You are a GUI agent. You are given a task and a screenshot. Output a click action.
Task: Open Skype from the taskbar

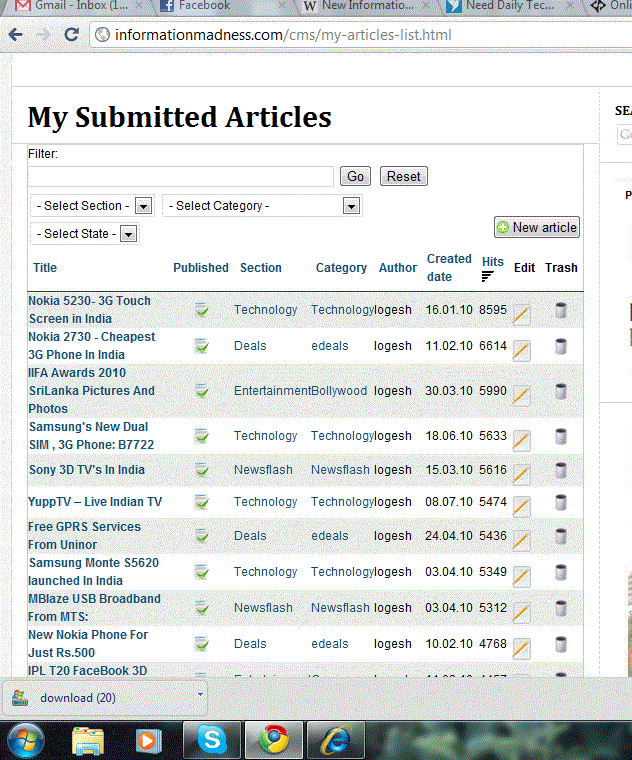pos(212,740)
